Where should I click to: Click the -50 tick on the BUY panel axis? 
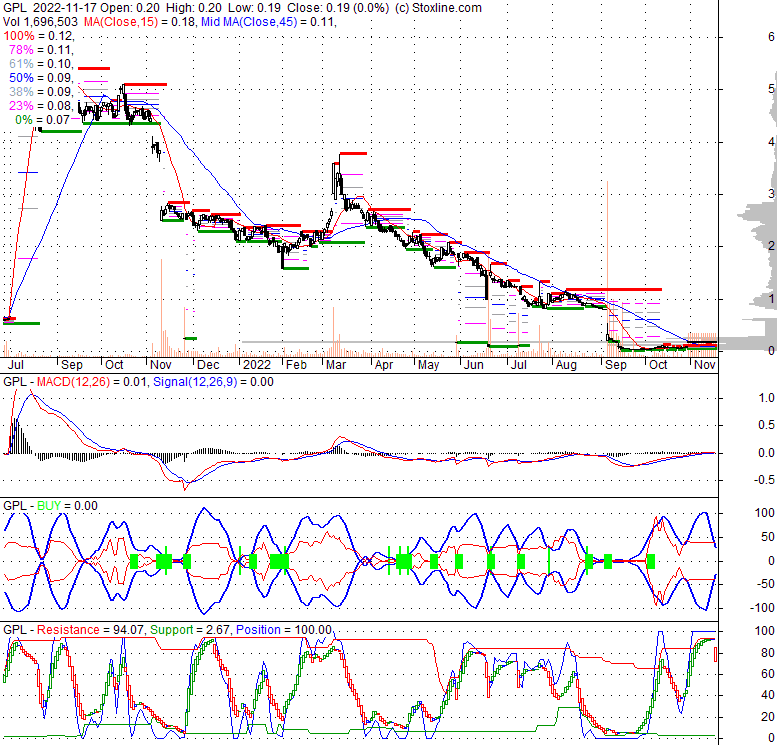766,584
